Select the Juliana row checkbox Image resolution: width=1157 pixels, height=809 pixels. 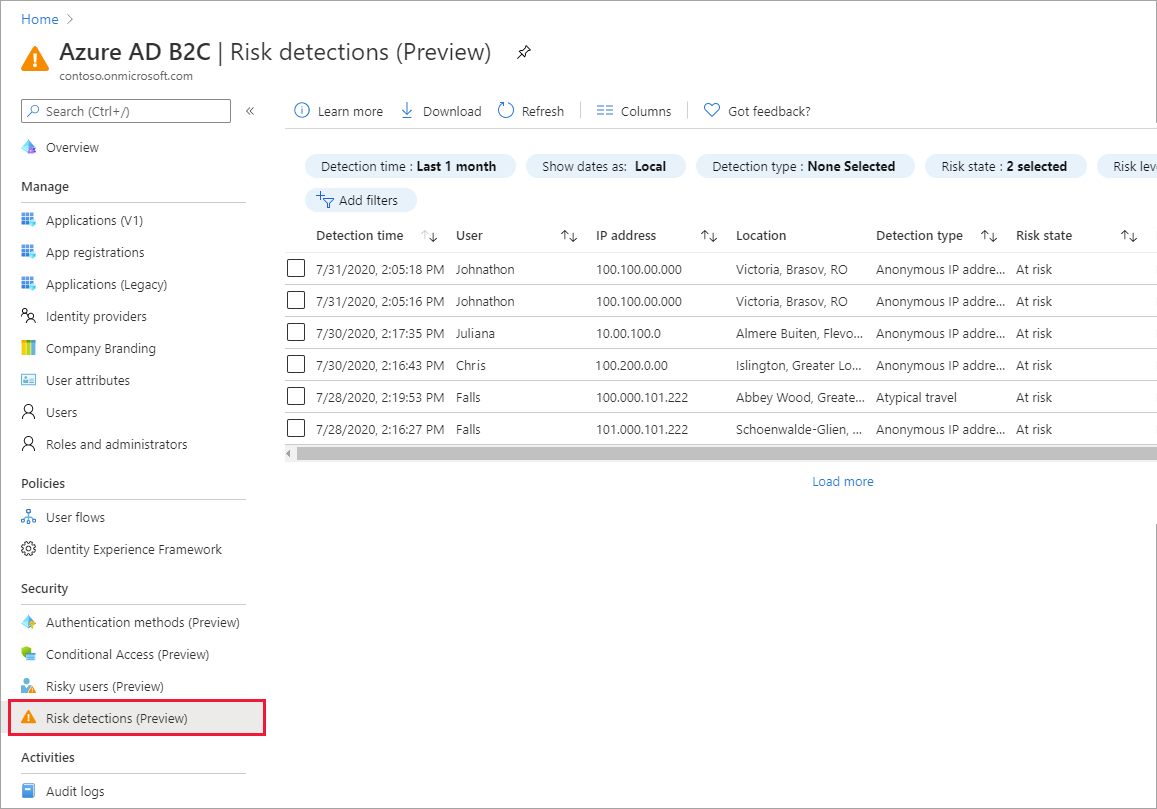[x=296, y=333]
